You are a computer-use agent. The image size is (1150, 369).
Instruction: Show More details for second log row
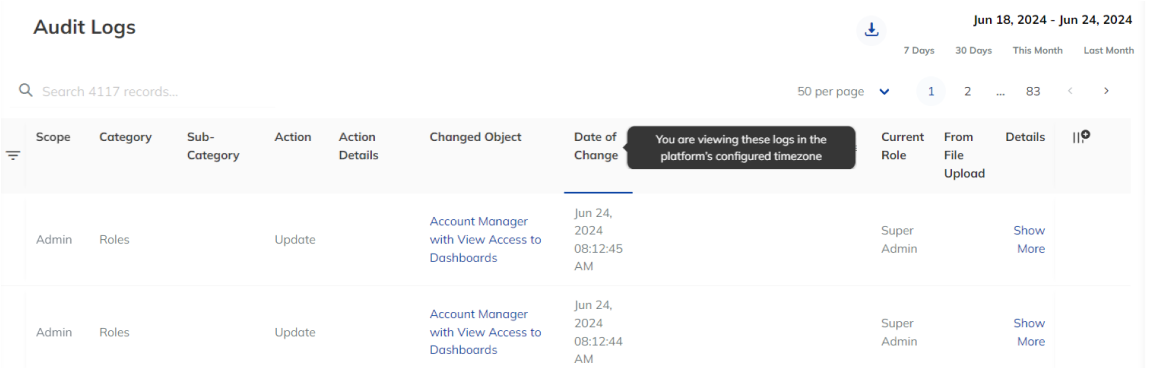[1030, 332]
